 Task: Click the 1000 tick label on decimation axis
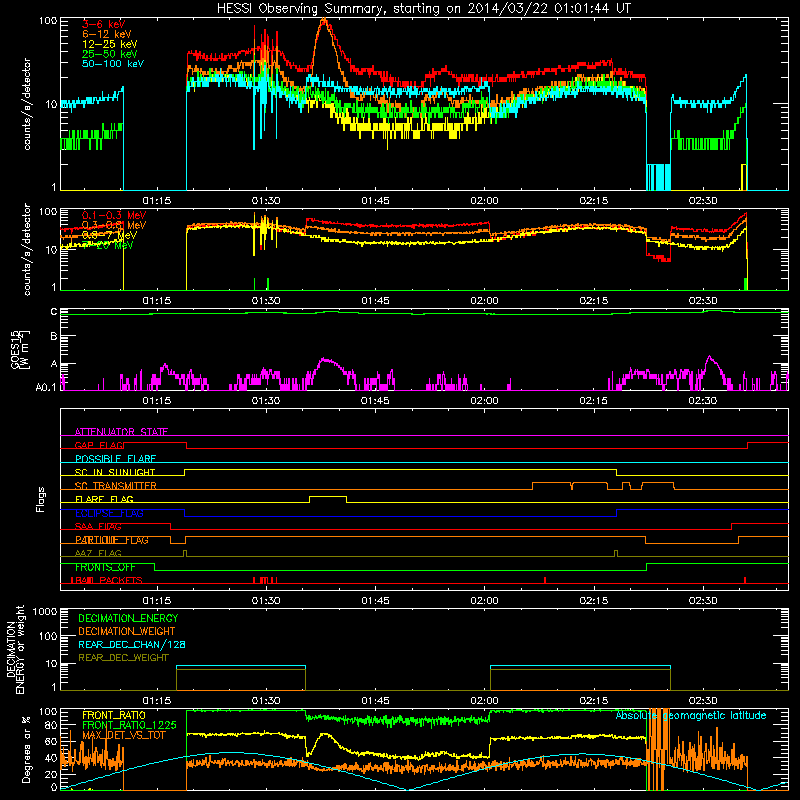coord(45,612)
